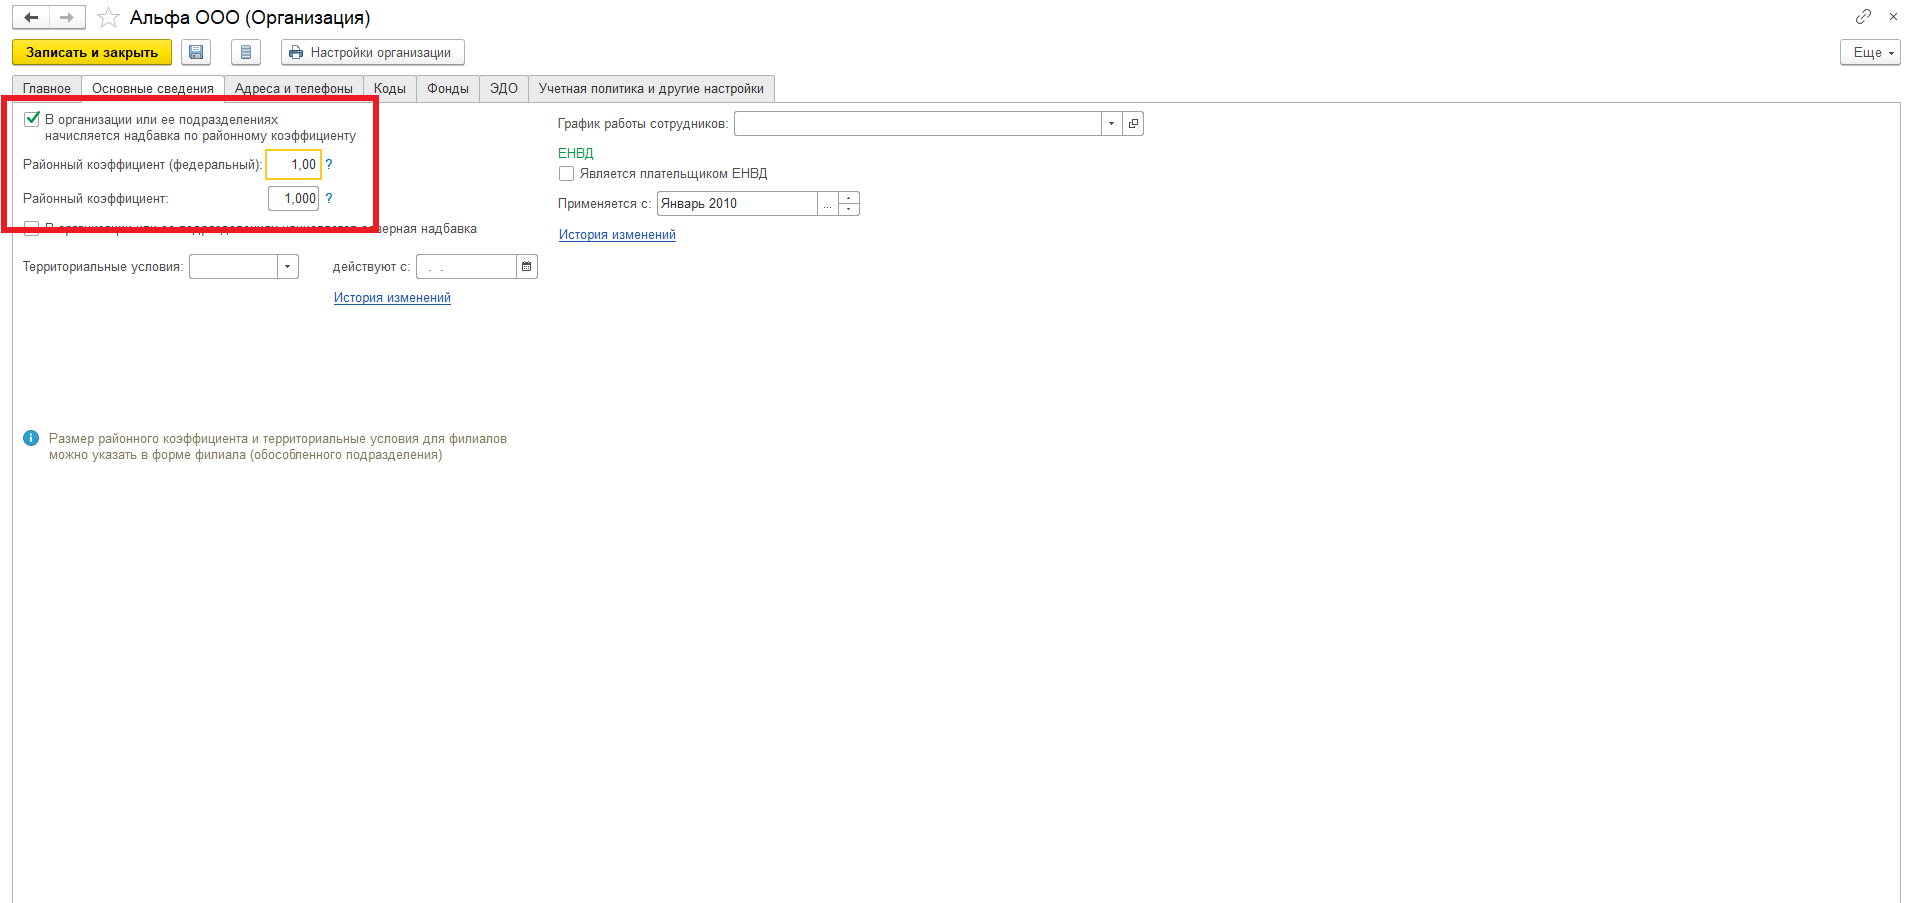Open Учетная политика и другие настройки tab
The image size is (1920, 903).
651,88
